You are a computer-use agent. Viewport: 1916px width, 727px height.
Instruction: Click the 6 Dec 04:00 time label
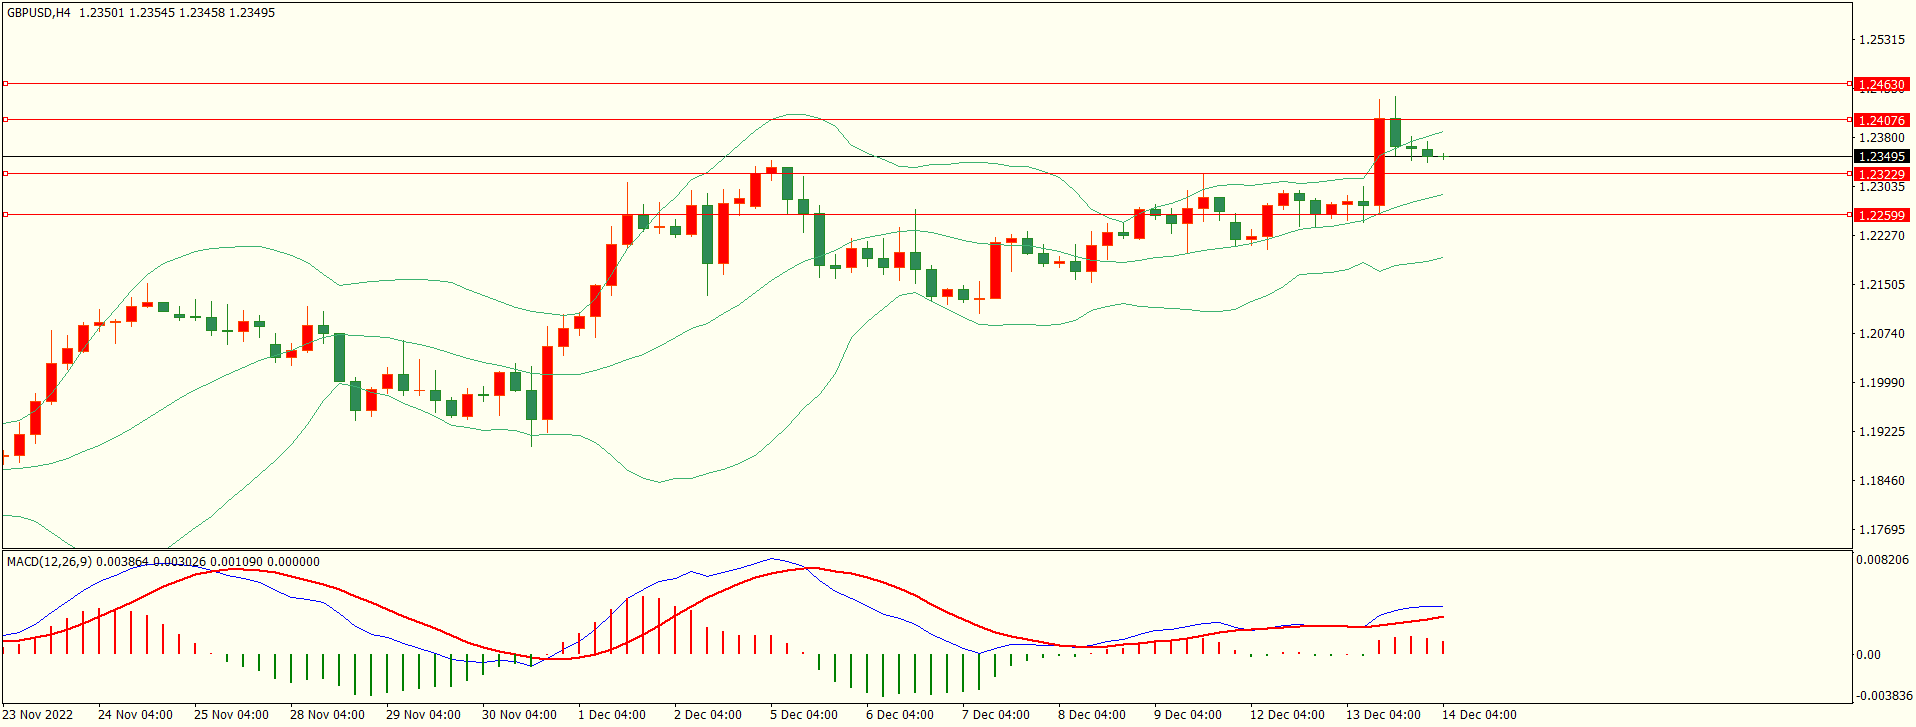[x=900, y=714]
